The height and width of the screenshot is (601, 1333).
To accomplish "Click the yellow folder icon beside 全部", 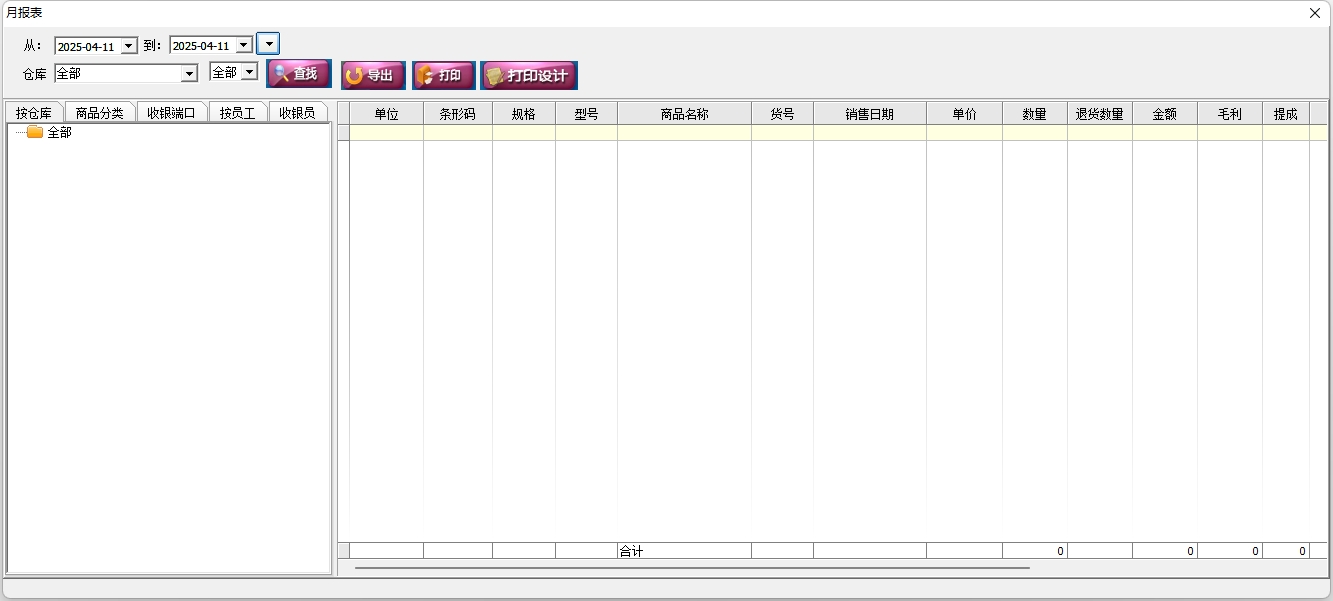I will pyautogui.click(x=35, y=132).
